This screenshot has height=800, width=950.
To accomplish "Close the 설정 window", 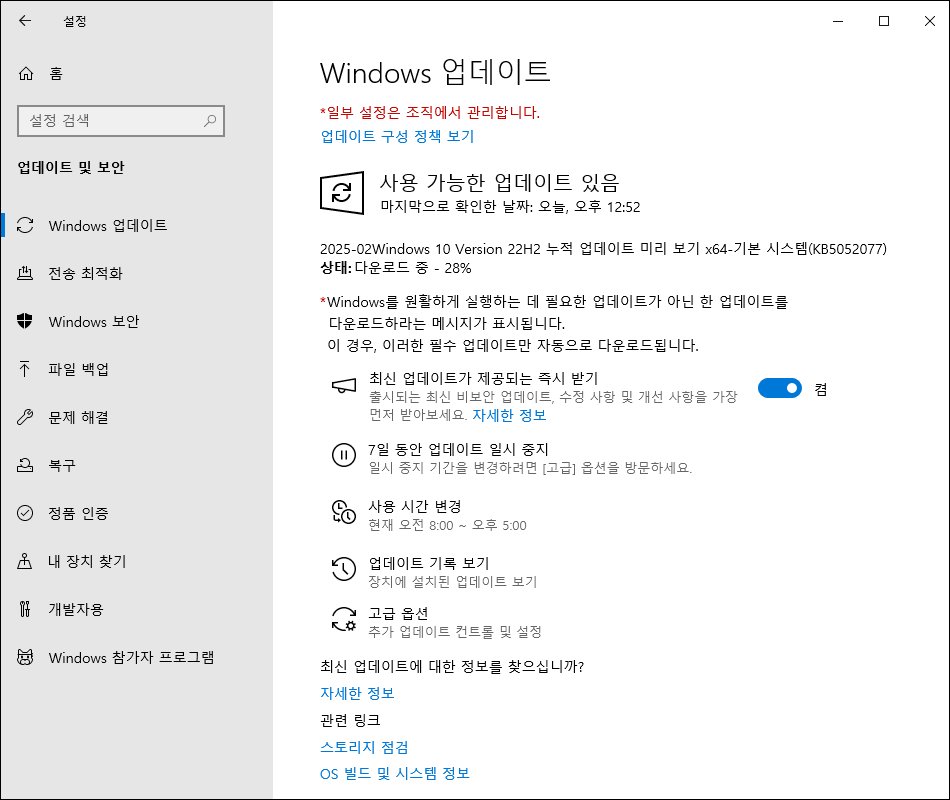I will [x=929, y=21].
